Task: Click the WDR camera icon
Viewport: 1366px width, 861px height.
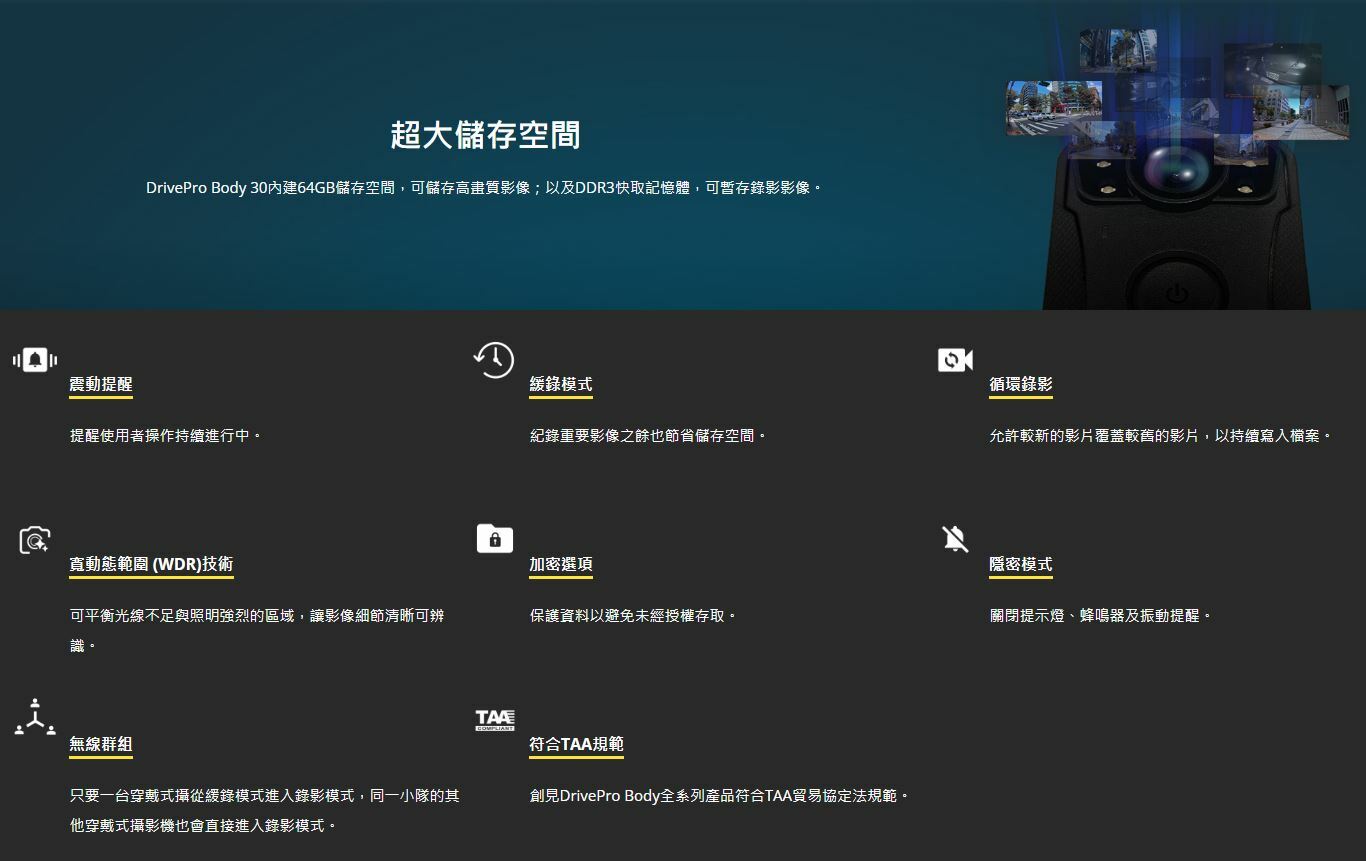Action: pyautogui.click(x=35, y=540)
